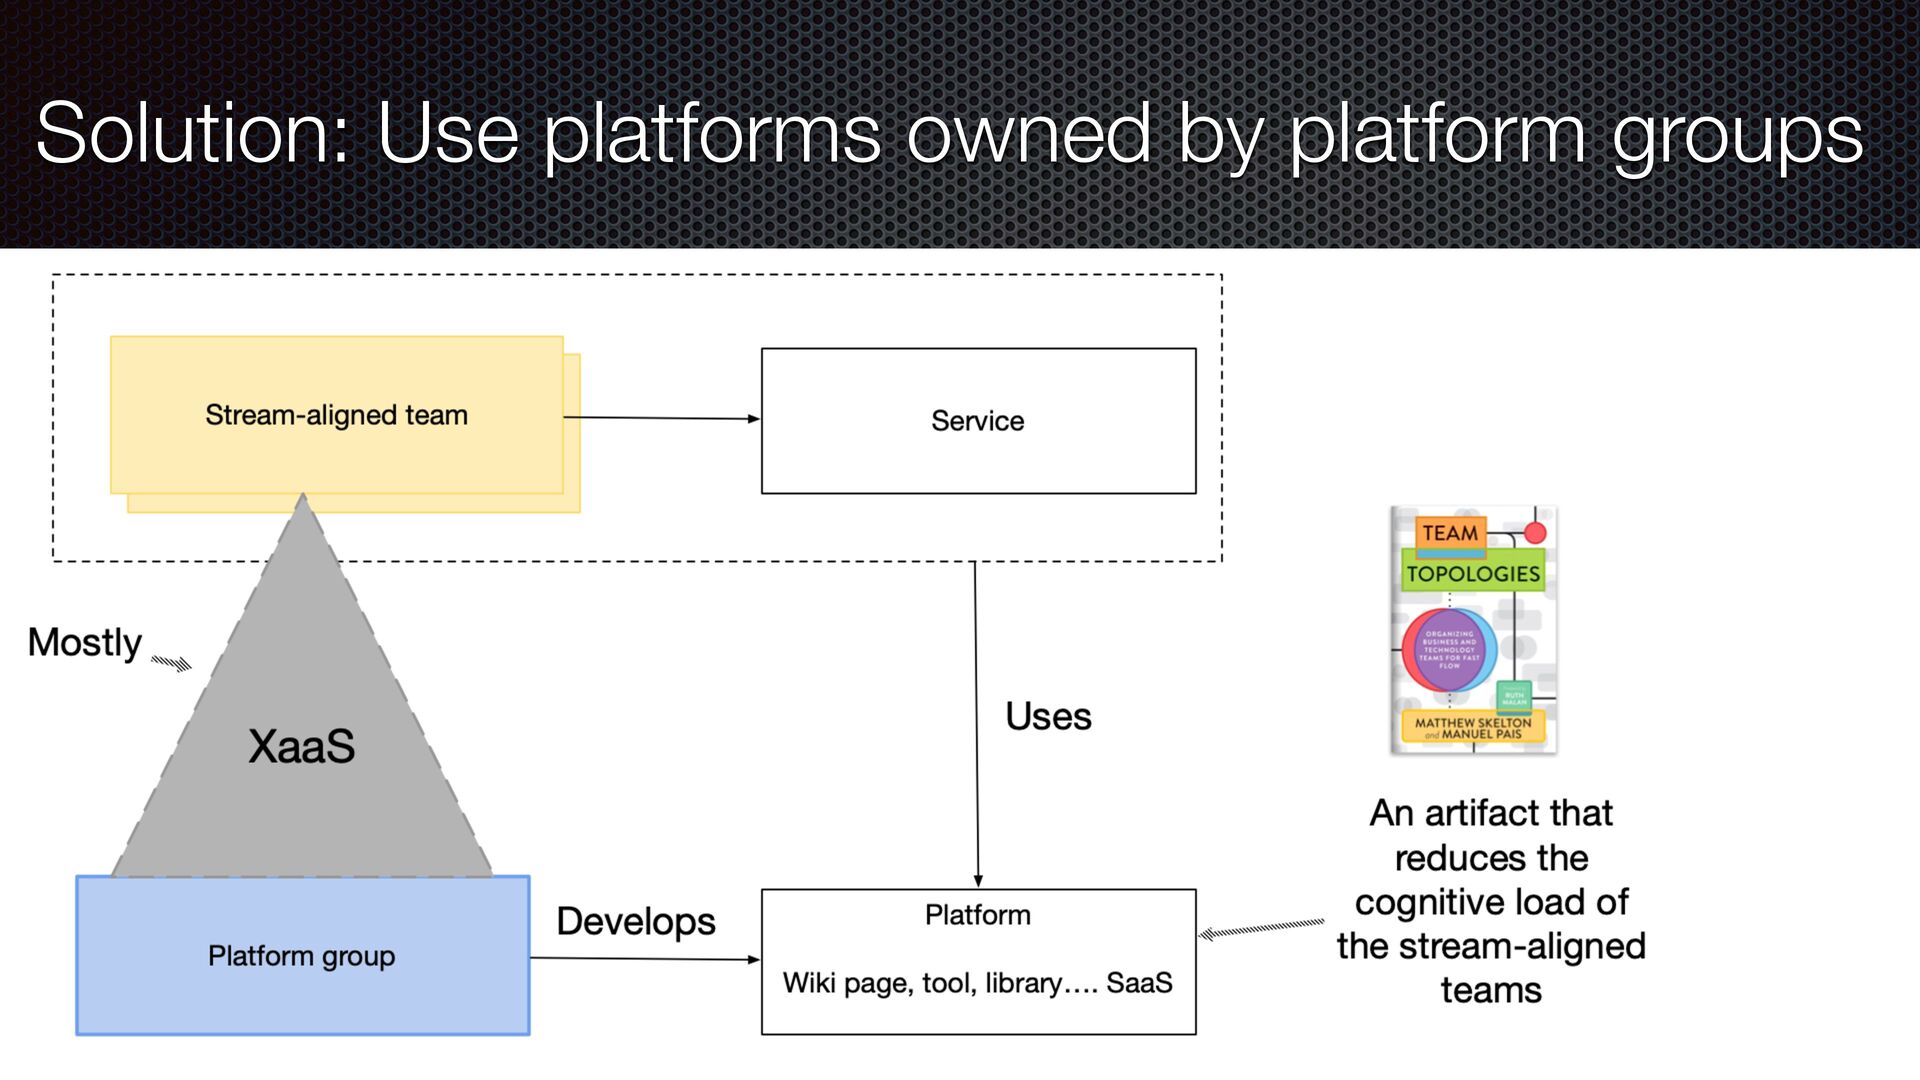Click the red circle on book cover
Viewport: 1920px width, 1080px height.
coord(1535,532)
